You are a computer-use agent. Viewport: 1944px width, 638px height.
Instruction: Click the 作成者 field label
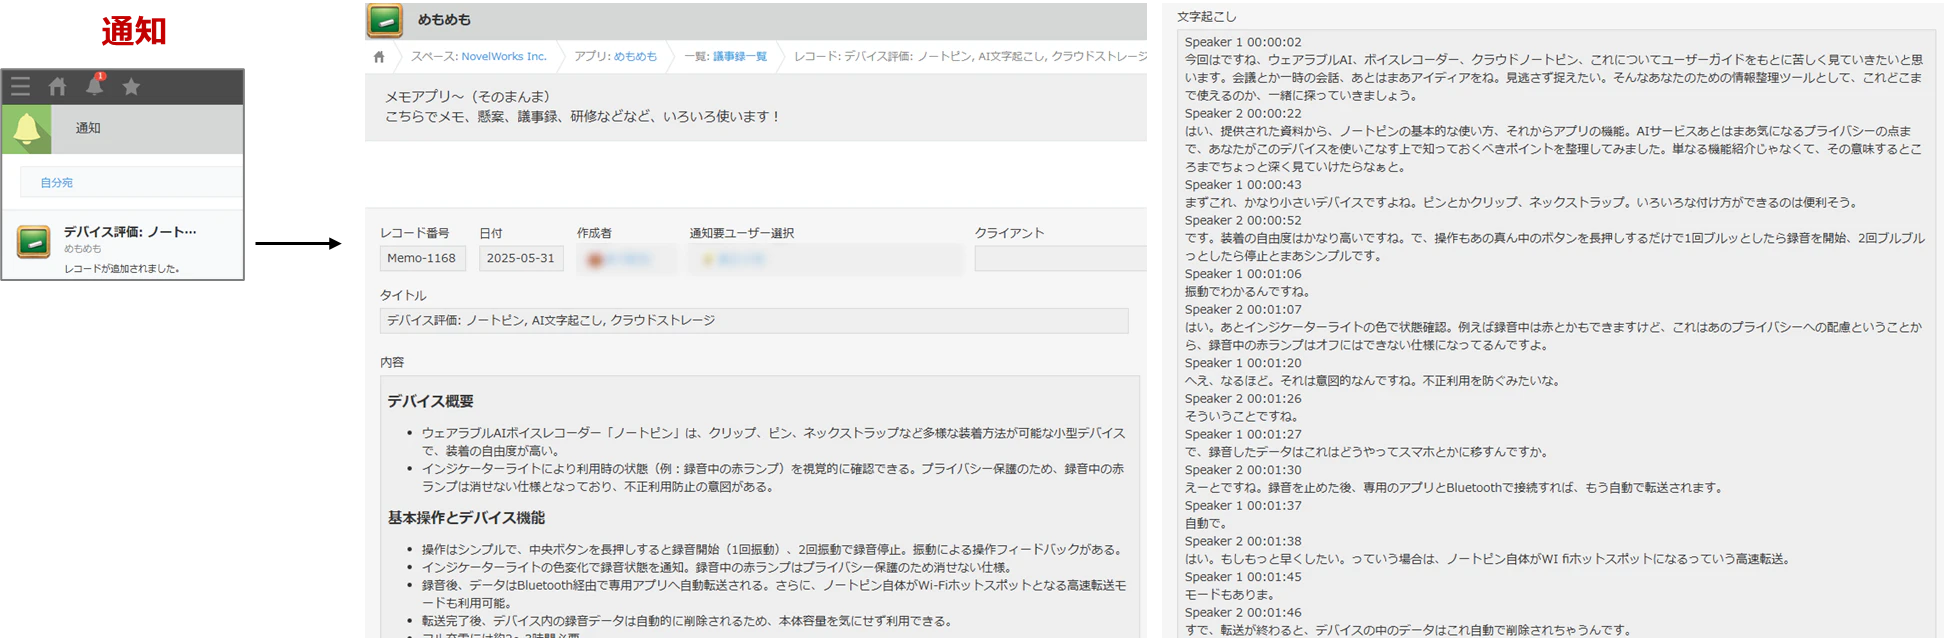594,233
